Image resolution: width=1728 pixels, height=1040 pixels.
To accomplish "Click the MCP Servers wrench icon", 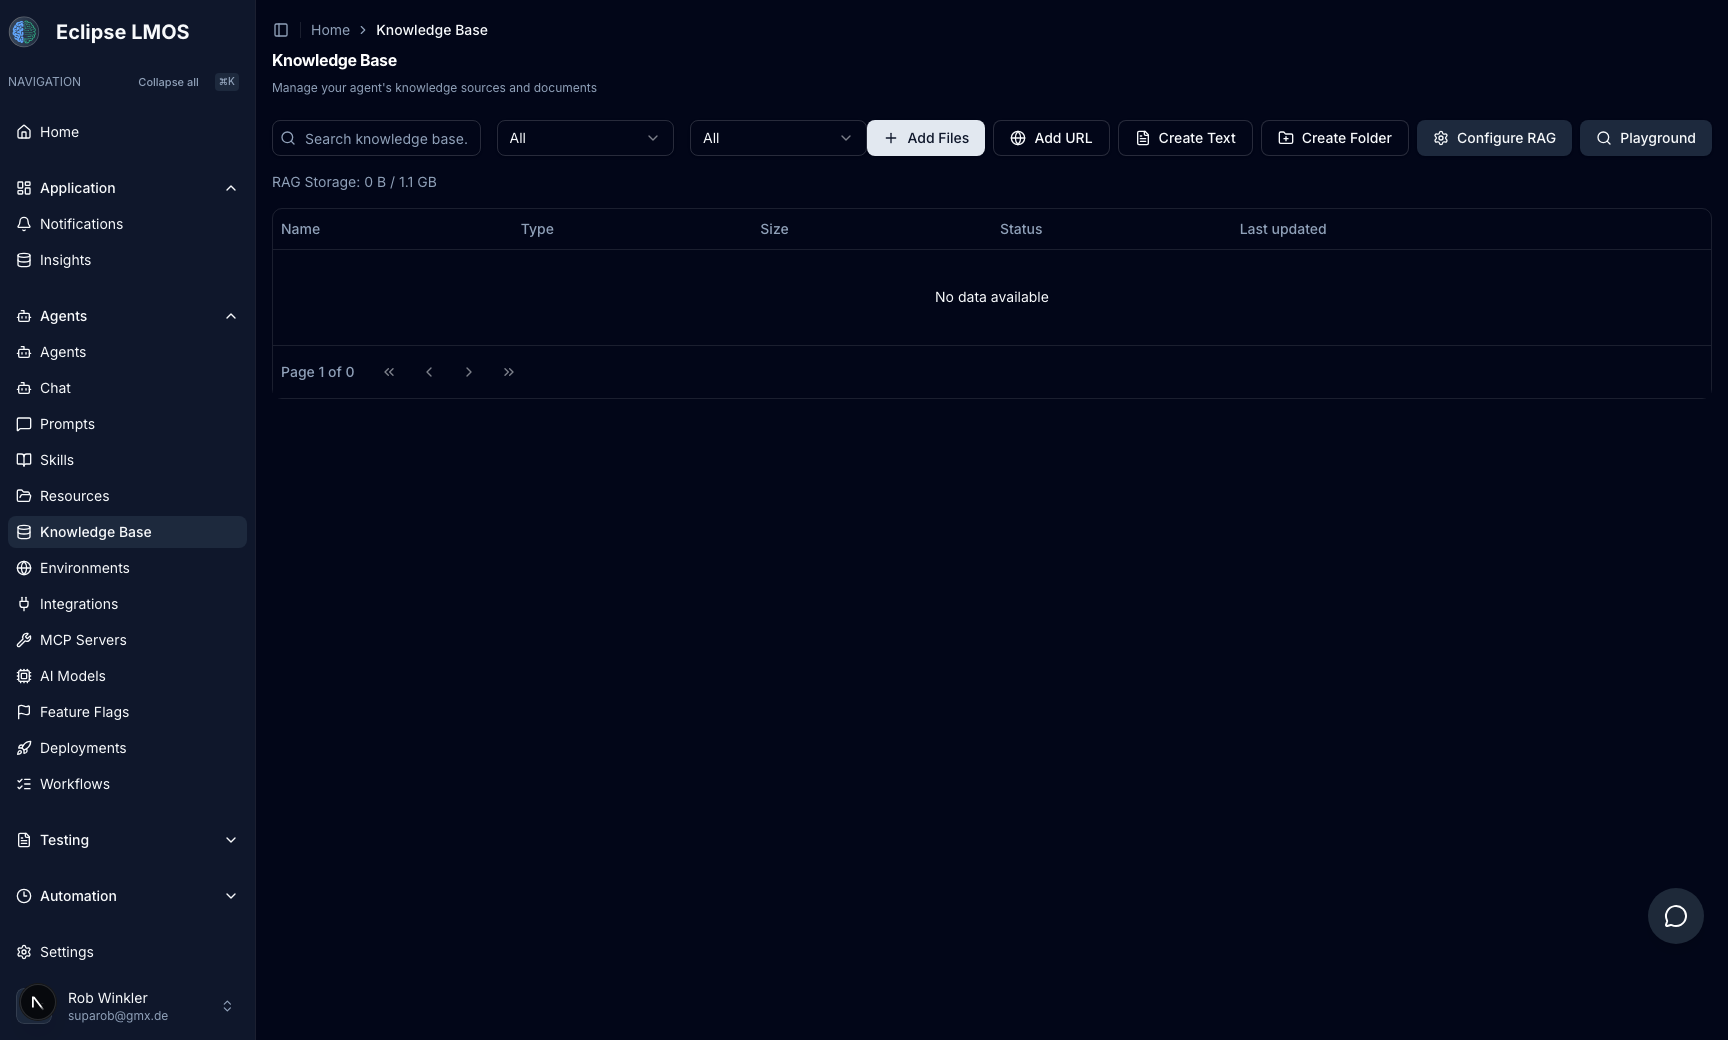I will point(24,640).
